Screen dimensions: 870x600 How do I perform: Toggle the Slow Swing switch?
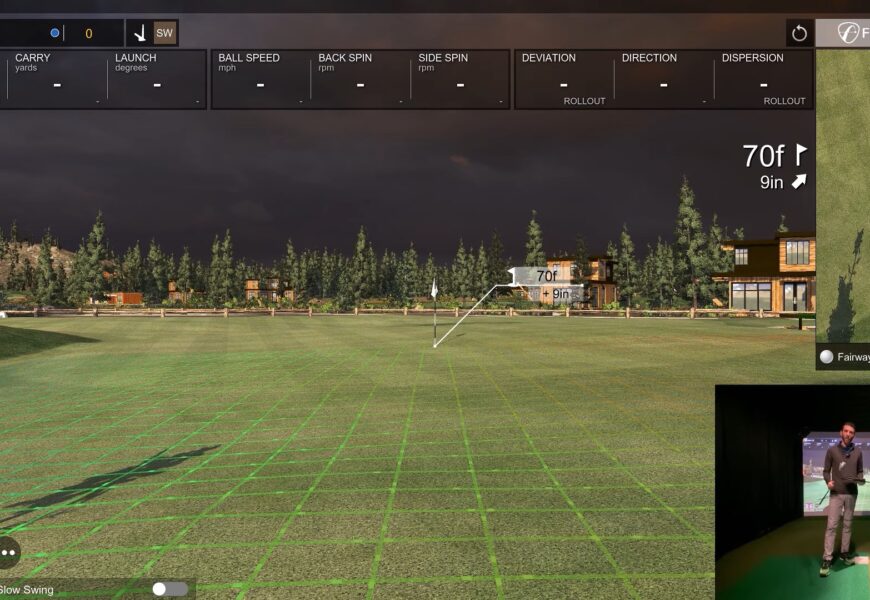[x=170, y=589]
